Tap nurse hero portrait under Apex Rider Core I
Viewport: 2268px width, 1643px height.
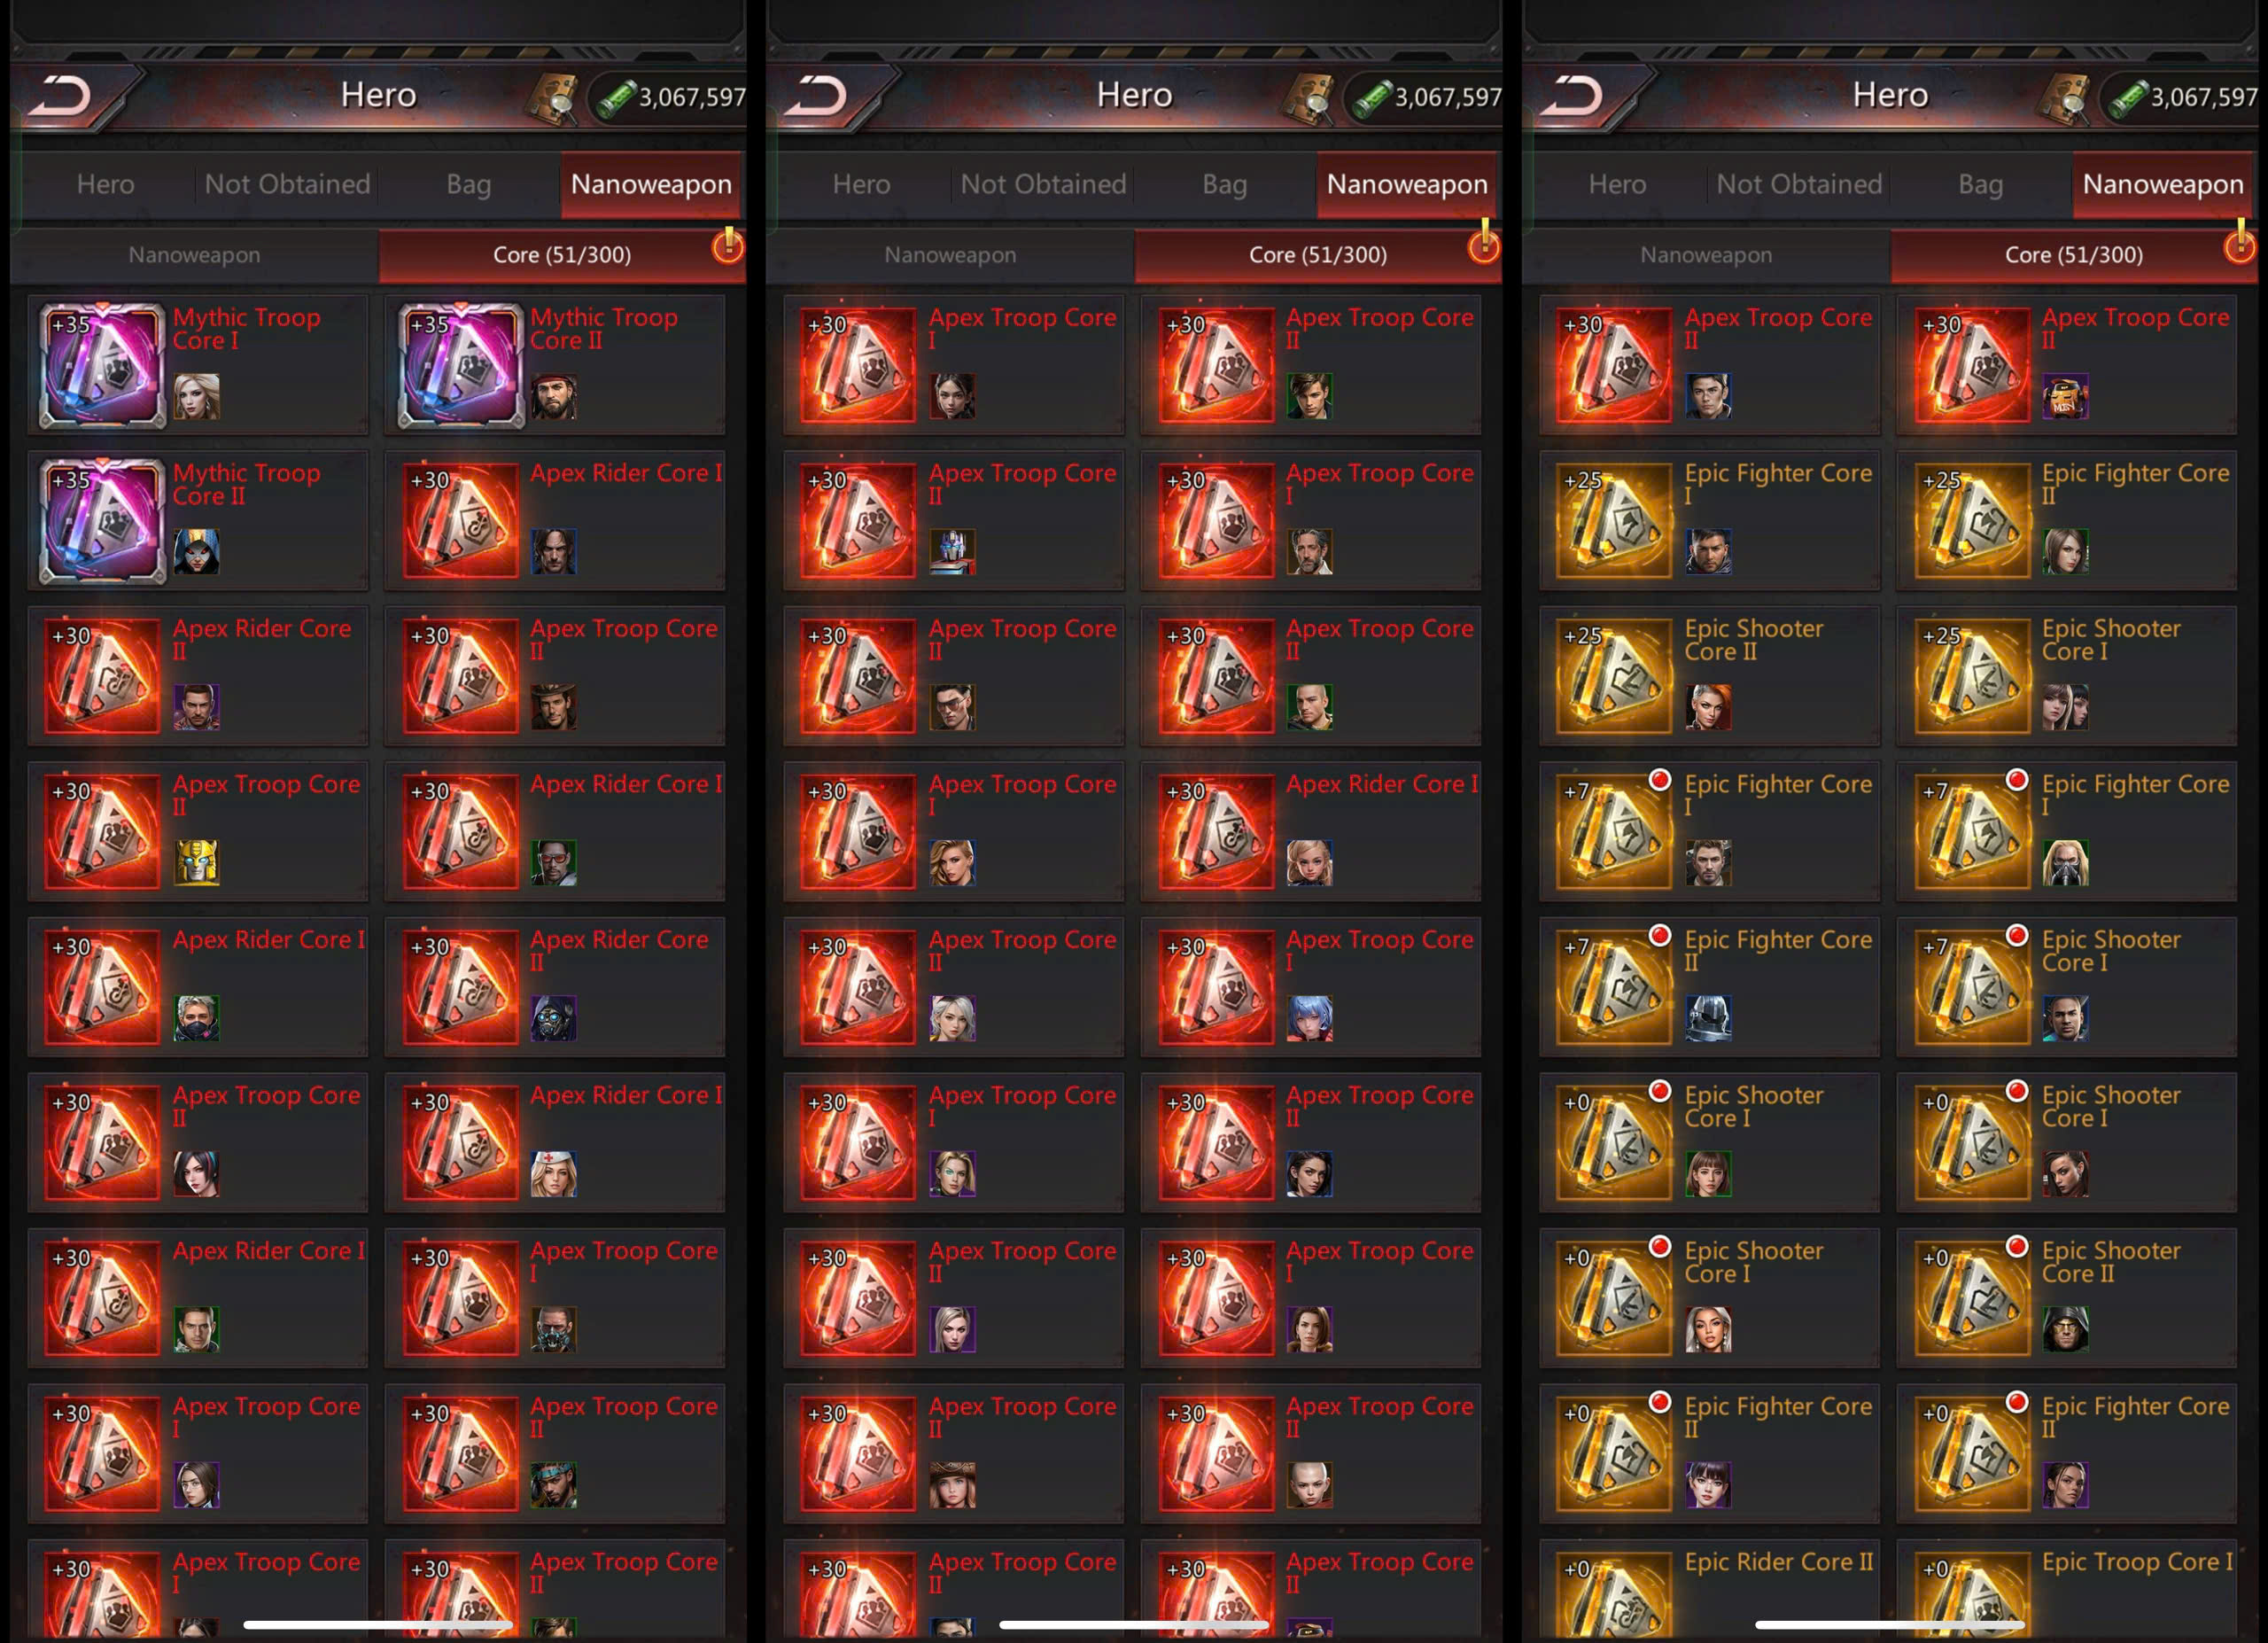click(553, 1174)
